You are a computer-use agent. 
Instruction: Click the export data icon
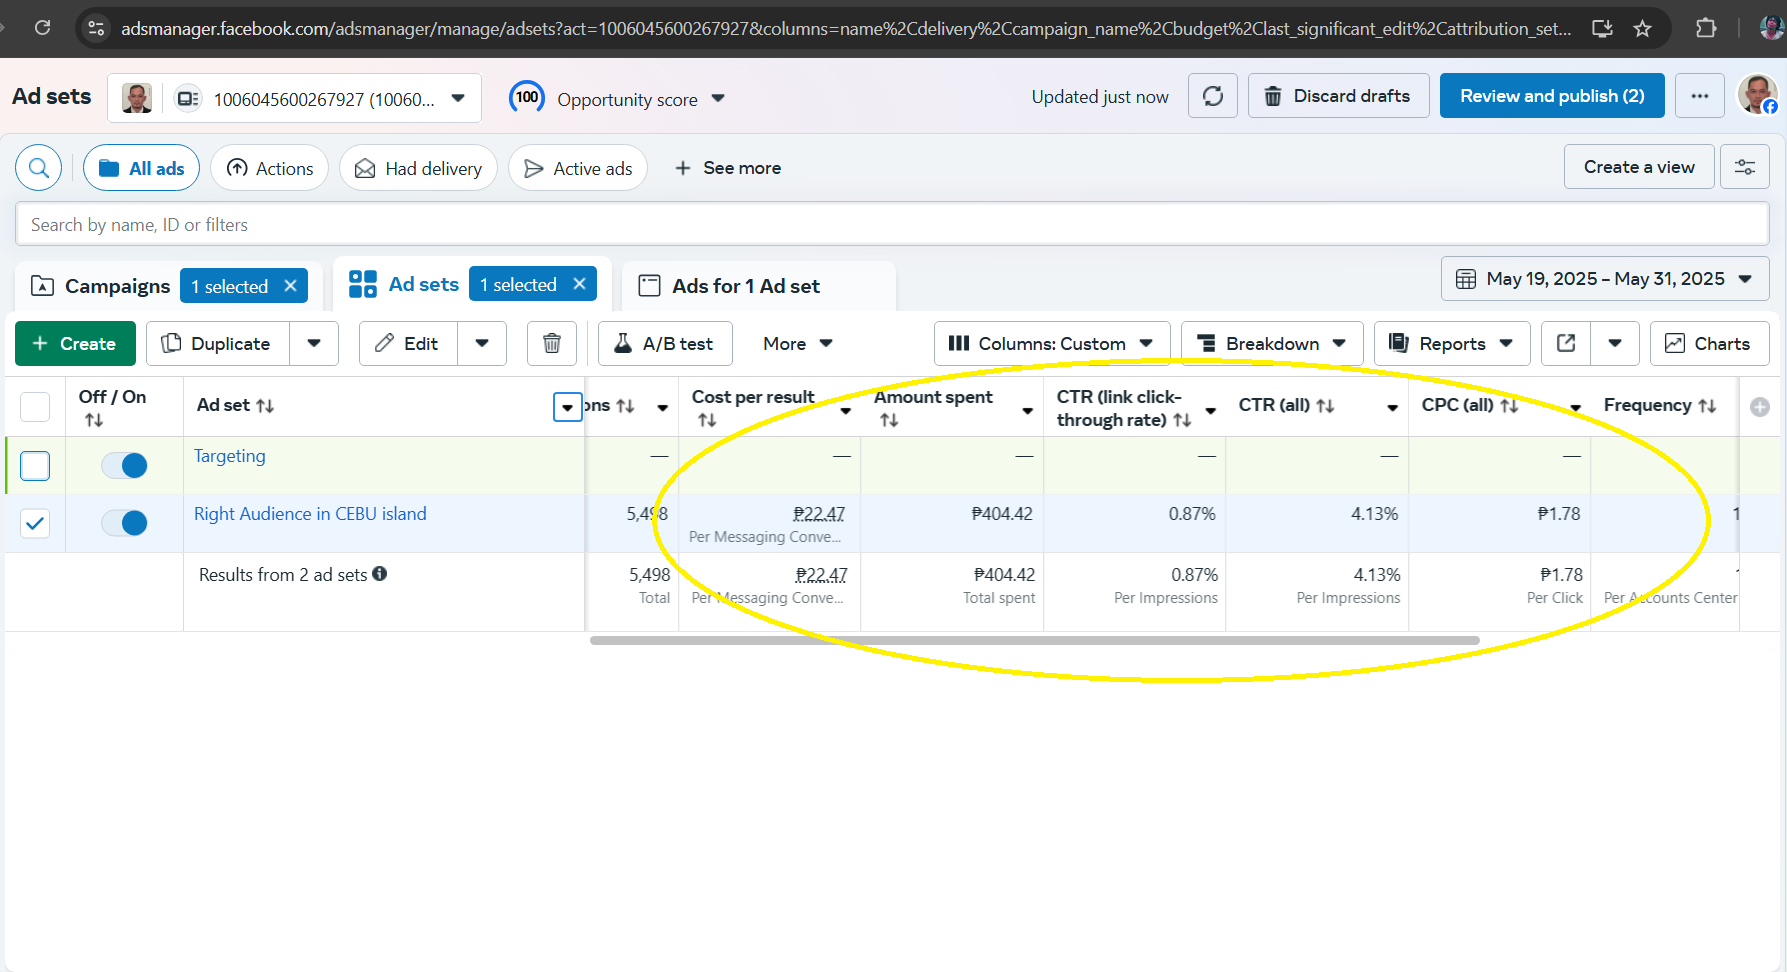1566,343
